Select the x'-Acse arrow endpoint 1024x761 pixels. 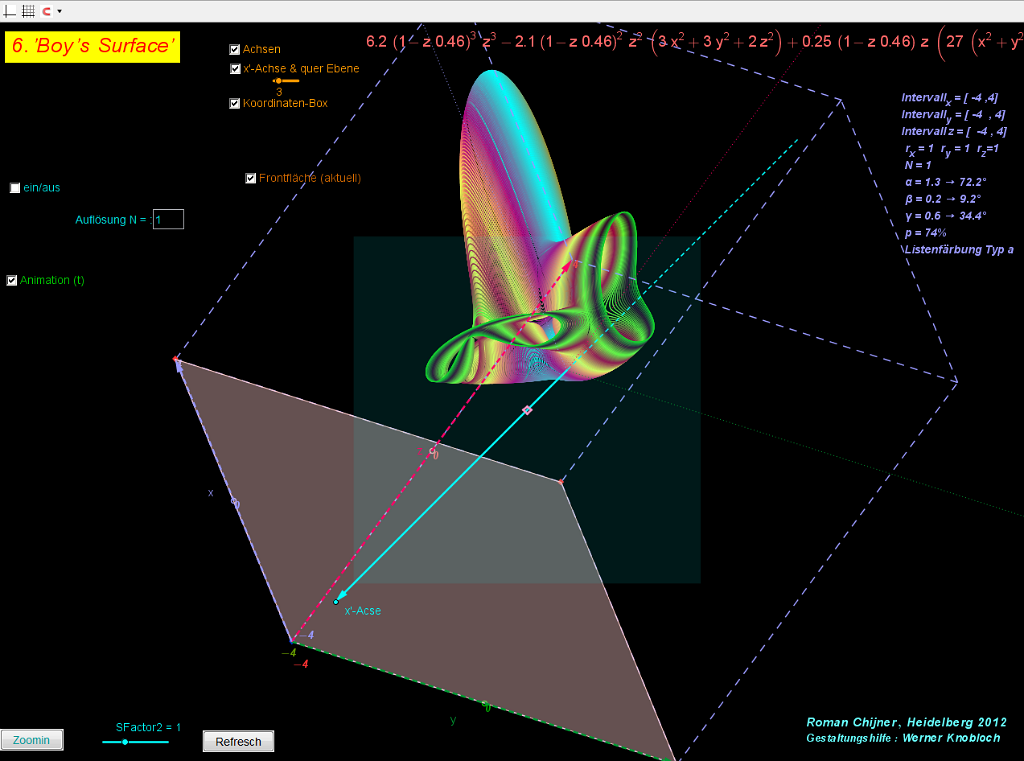coord(336,601)
